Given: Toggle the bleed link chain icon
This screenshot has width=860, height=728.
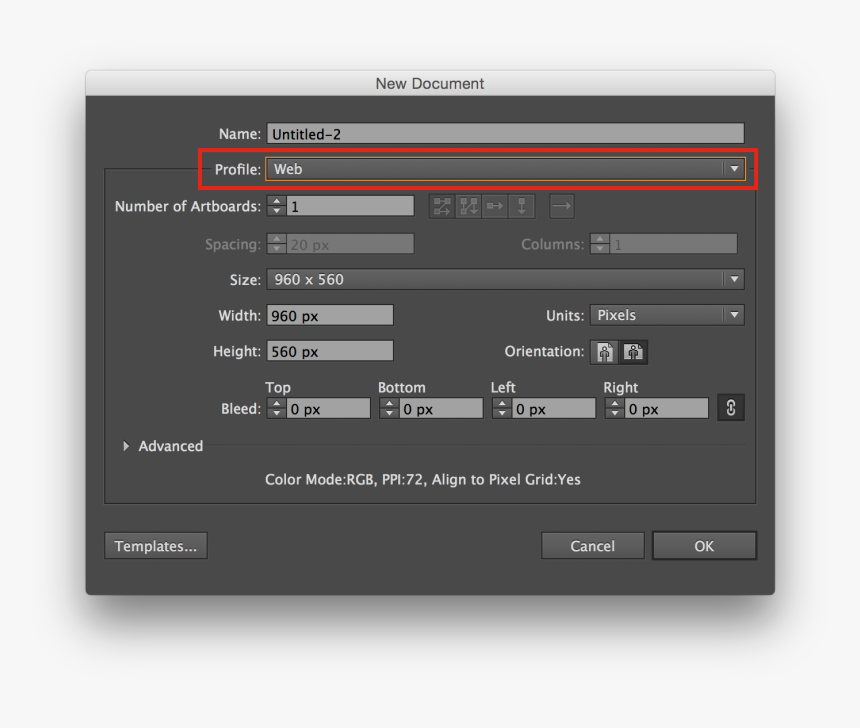Looking at the screenshot, I should coord(731,408).
